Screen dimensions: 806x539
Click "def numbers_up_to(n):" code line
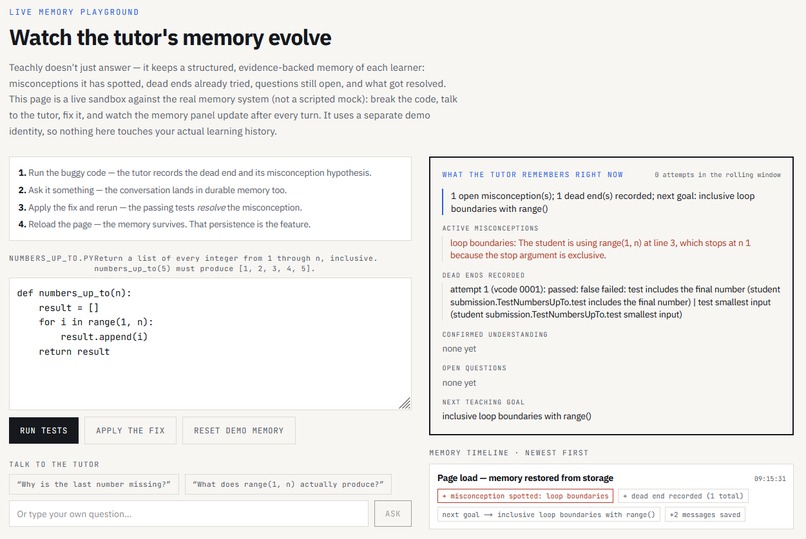(x=74, y=293)
